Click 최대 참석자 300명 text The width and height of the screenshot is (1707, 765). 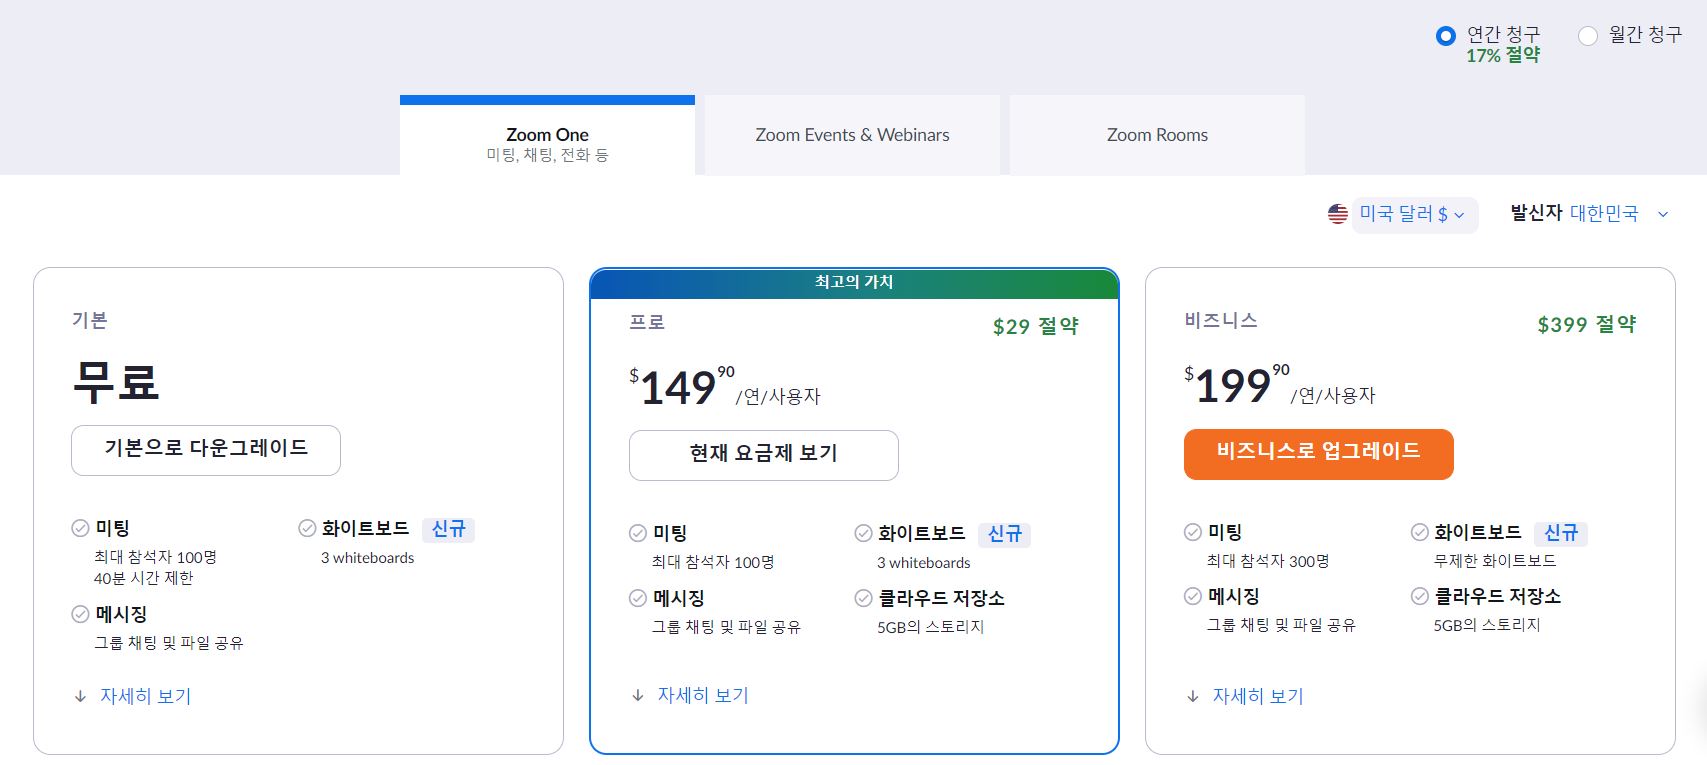coord(1268,561)
